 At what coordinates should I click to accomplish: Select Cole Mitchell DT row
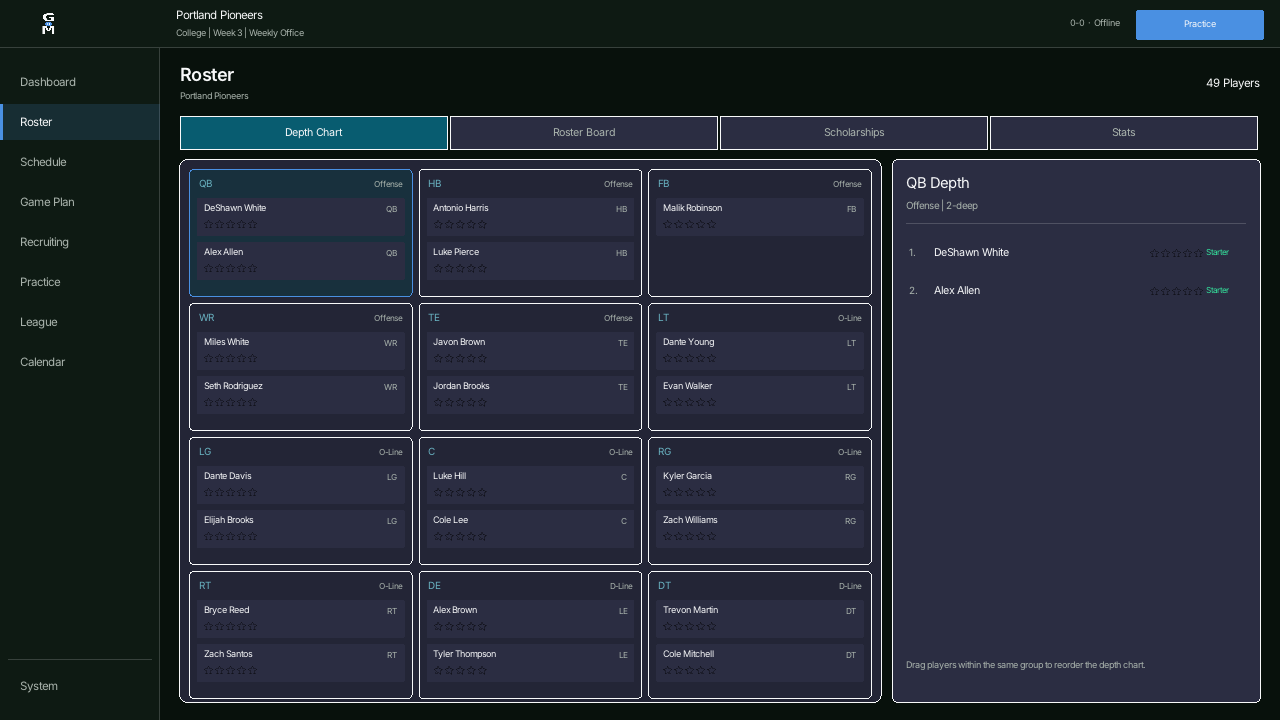click(x=760, y=663)
